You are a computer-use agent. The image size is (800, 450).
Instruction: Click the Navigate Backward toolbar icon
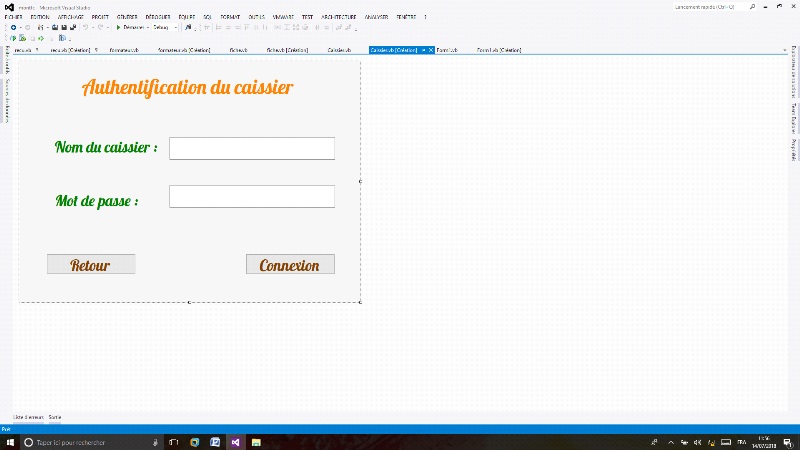point(13,27)
